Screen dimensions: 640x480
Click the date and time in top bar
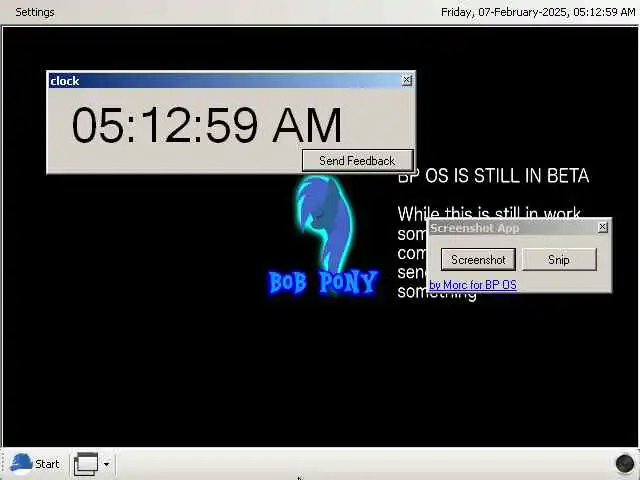[538, 12]
